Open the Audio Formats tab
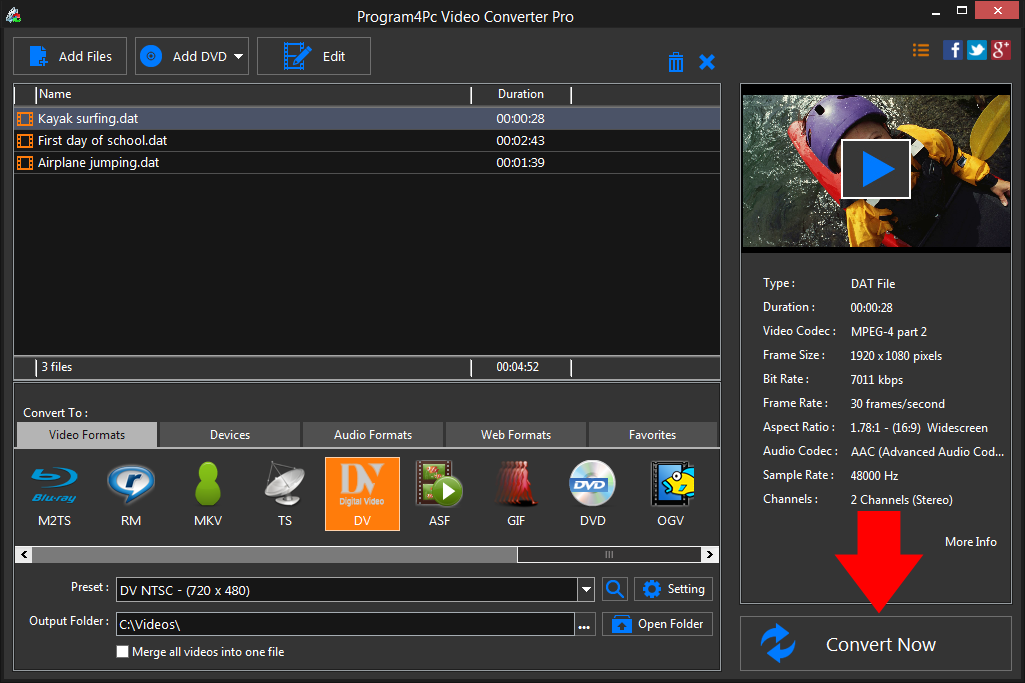The width and height of the screenshot is (1025, 683). click(373, 435)
